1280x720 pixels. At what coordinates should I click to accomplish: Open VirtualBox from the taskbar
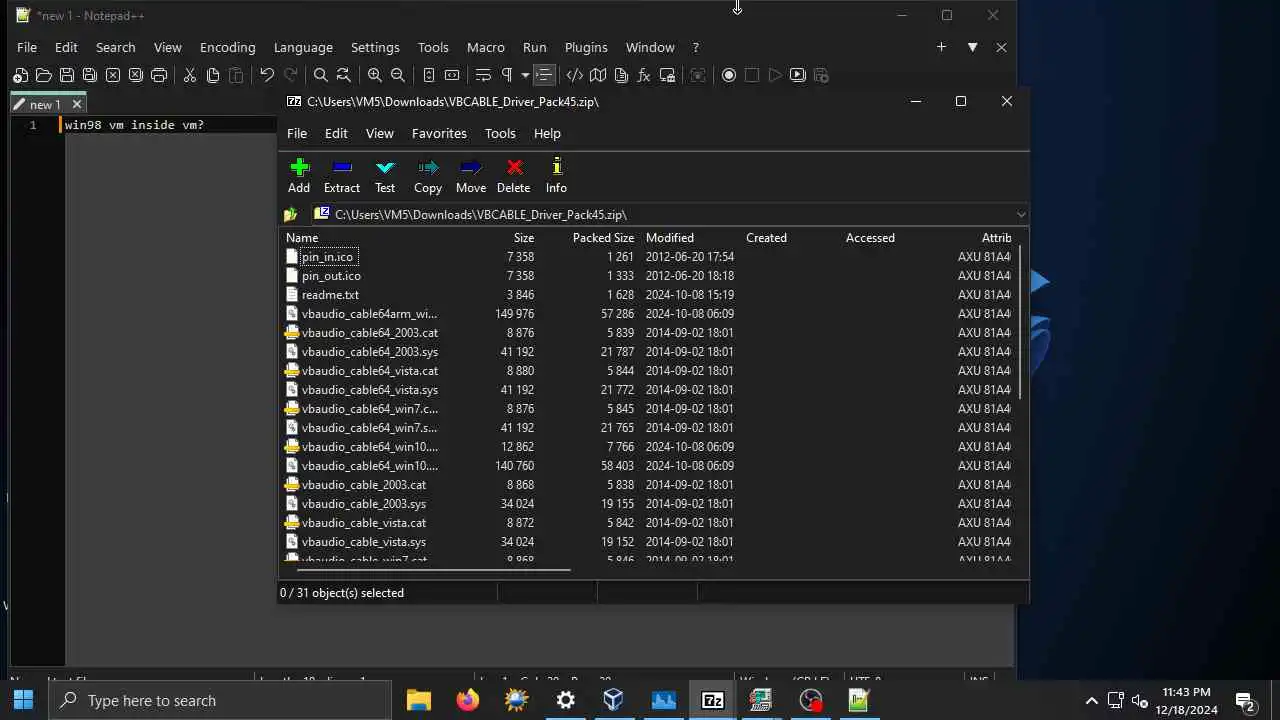point(614,700)
